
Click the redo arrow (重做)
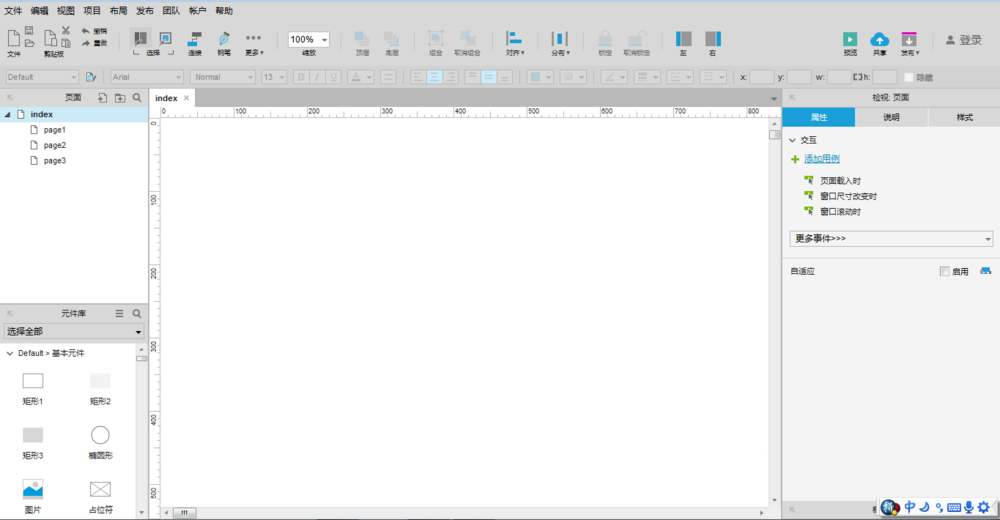click(x=85, y=43)
